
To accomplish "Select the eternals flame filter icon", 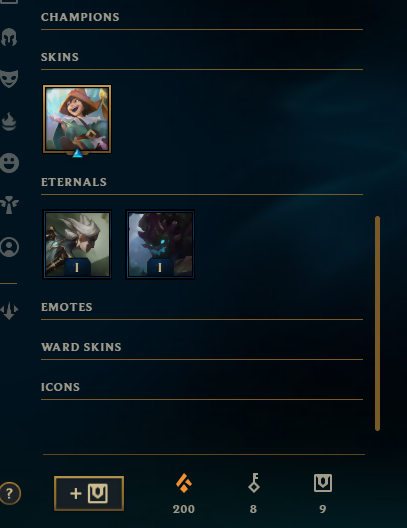I will pyautogui.click(x=9, y=121).
